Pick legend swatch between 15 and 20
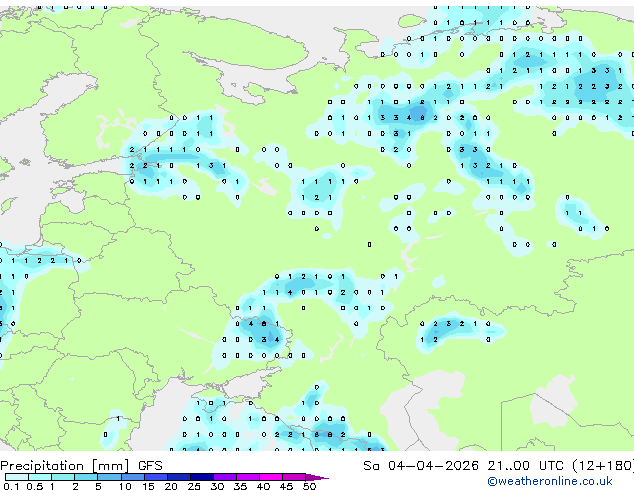Screen dimensions: 634x490 (x=156, y=477)
